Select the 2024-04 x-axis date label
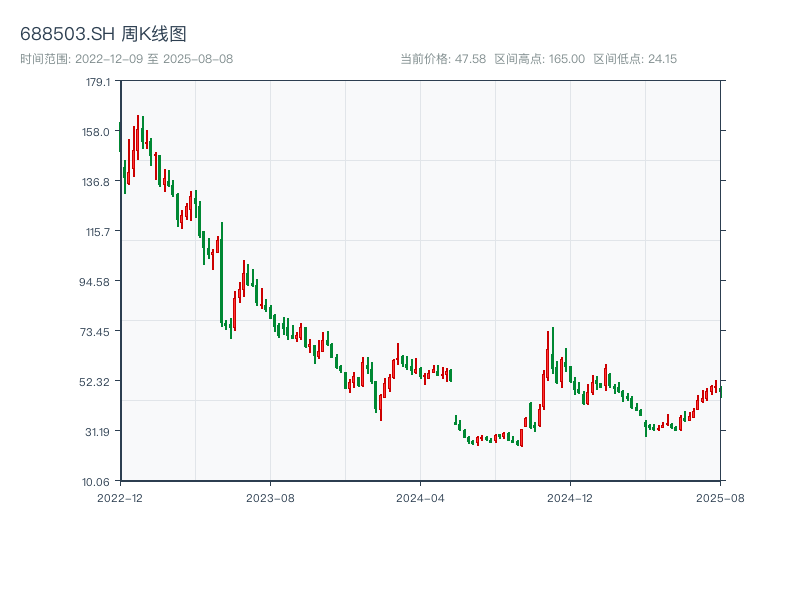Viewport: 800px width, 600px height. [x=420, y=497]
